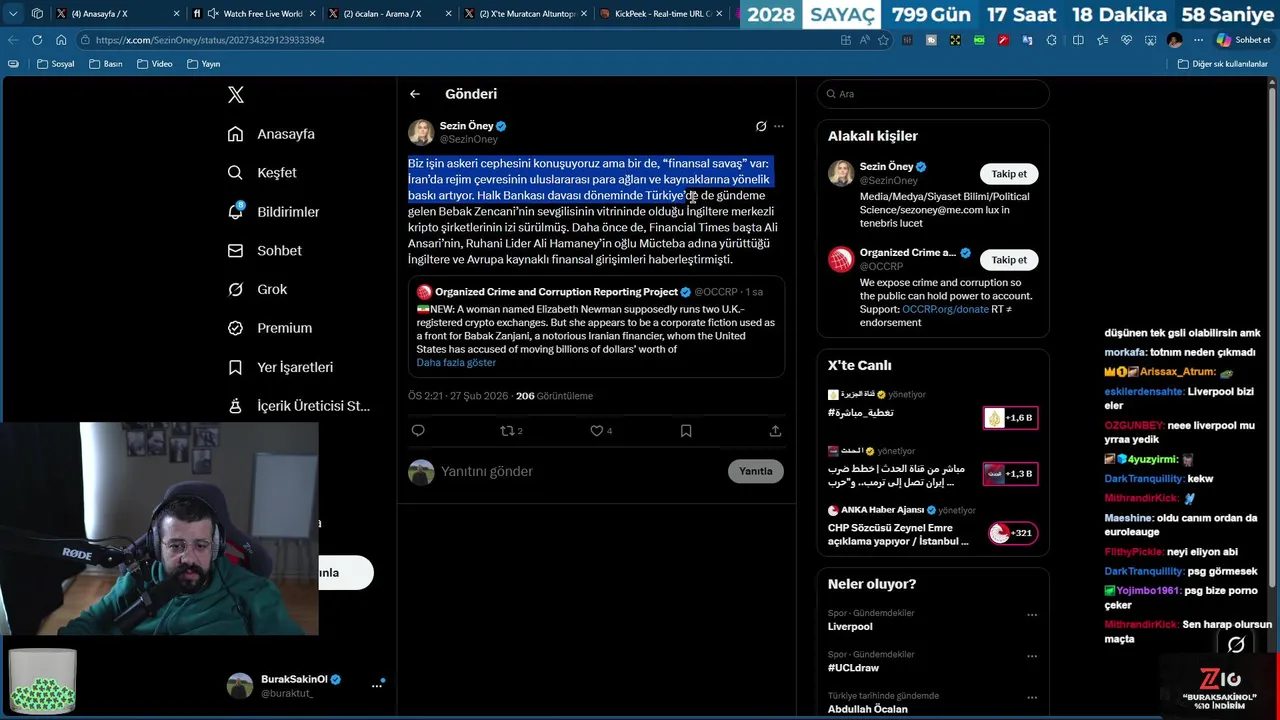
Task: Open read aloud icon in address bar
Action: [865, 40]
